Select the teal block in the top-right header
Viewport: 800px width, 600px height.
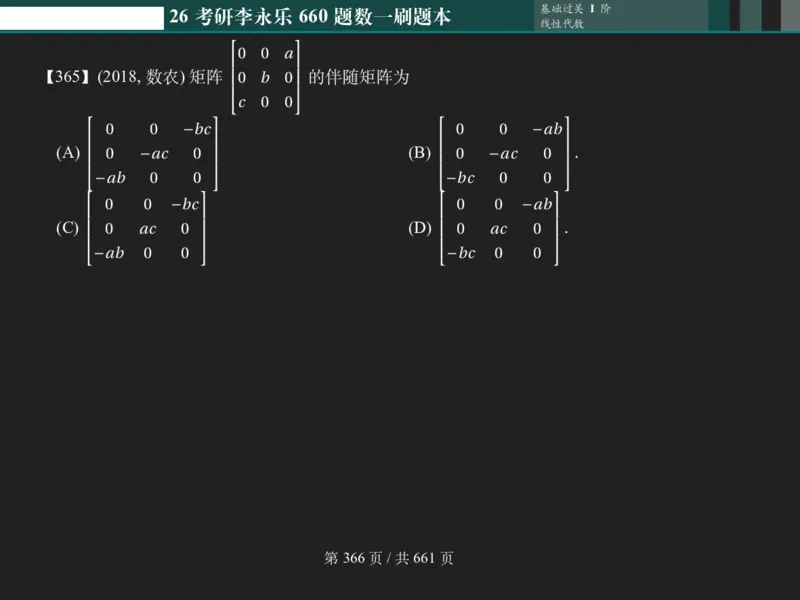pos(718,14)
